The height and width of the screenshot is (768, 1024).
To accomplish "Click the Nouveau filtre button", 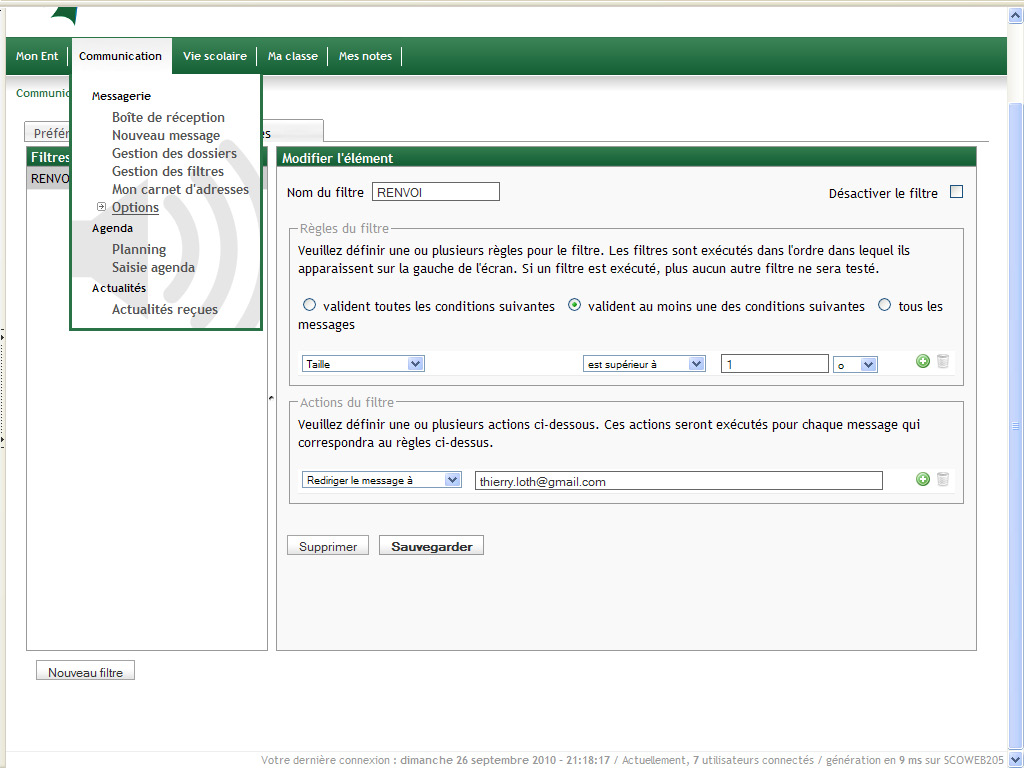I will [x=85, y=672].
